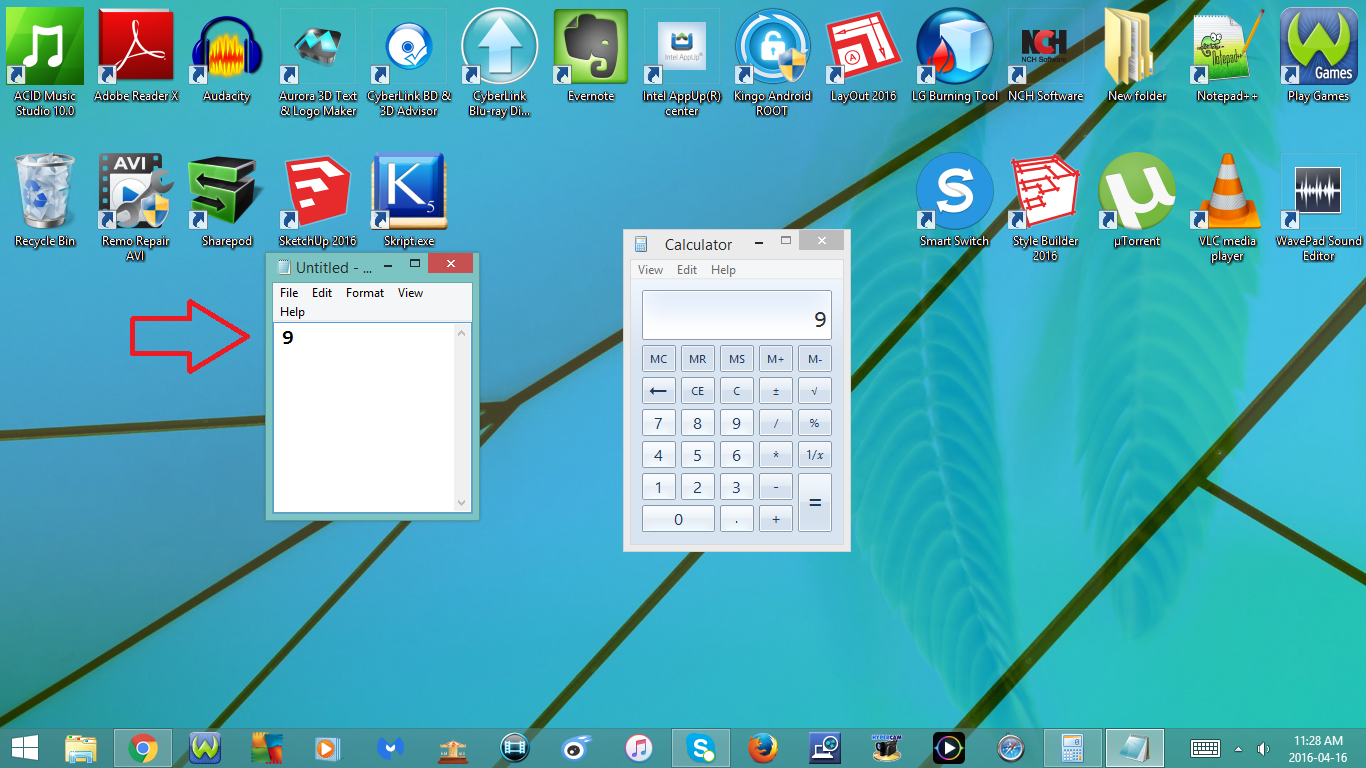Open Evernote
The width and height of the screenshot is (1366, 768).
click(x=590, y=47)
